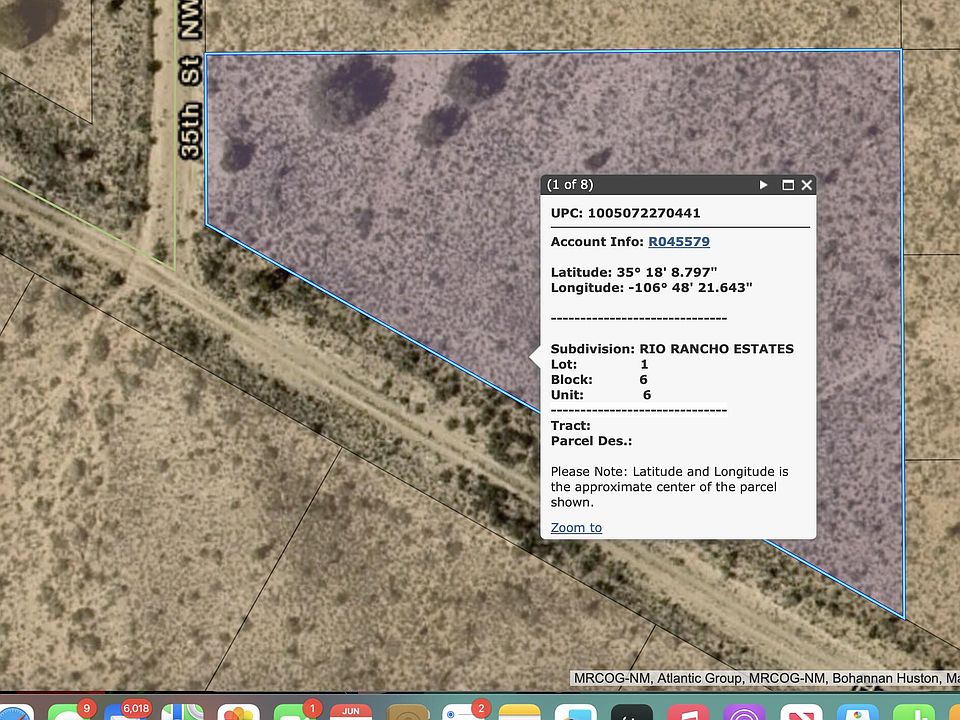Click the Tract: label
The height and width of the screenshot is (720, 960).
pyautogui.click(x=571, y=425)
